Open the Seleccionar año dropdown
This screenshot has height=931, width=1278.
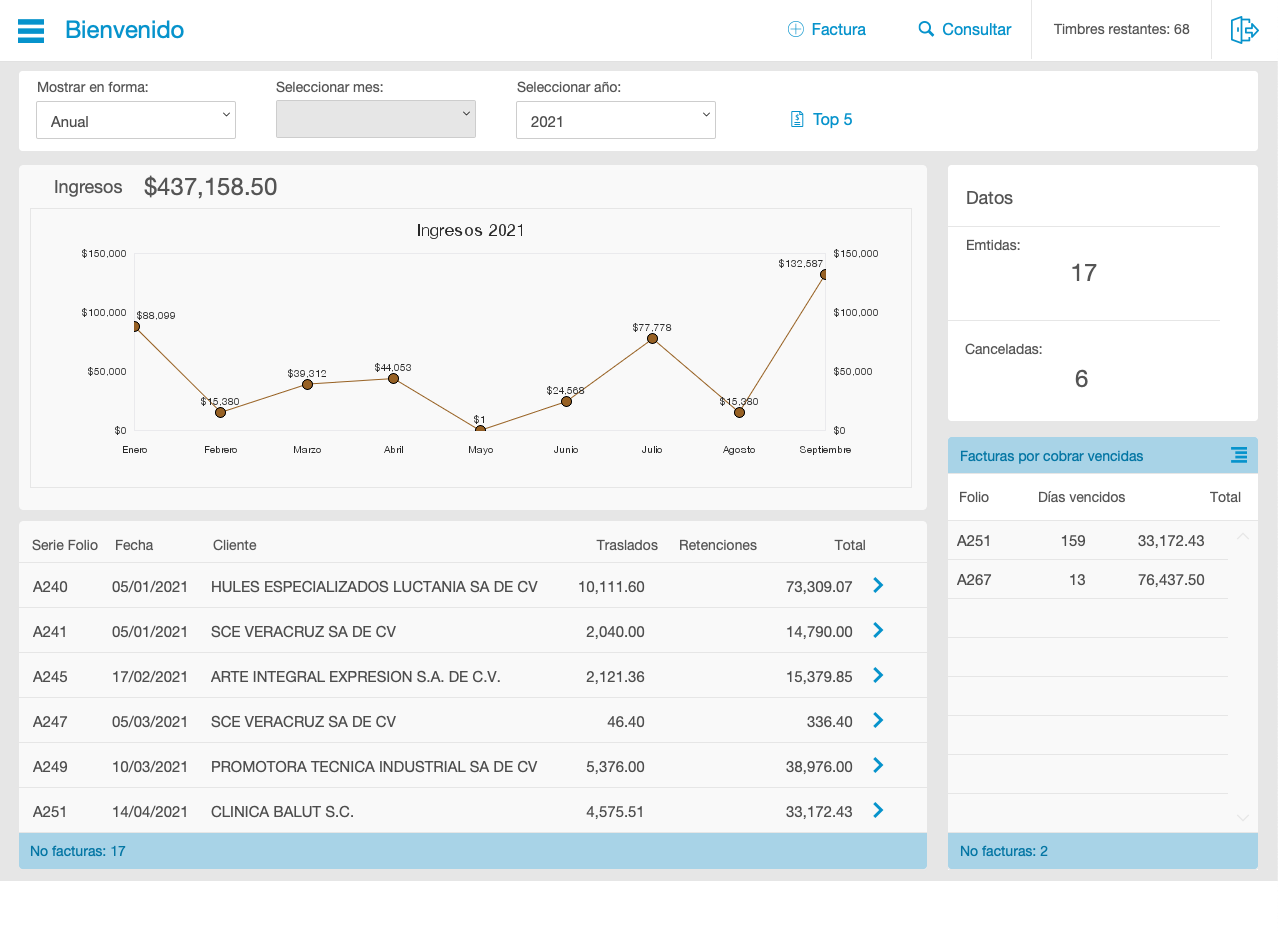tap(616, 120)
